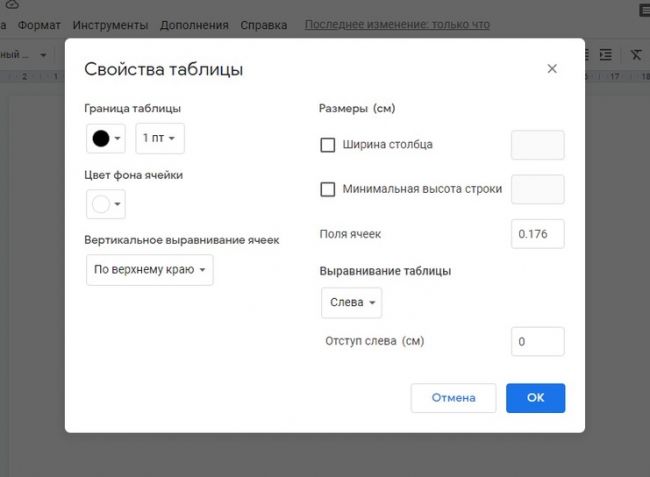This screenshot has height=477, width=650.
Task: Click the cloud save status icon
Action: (12, 5)
